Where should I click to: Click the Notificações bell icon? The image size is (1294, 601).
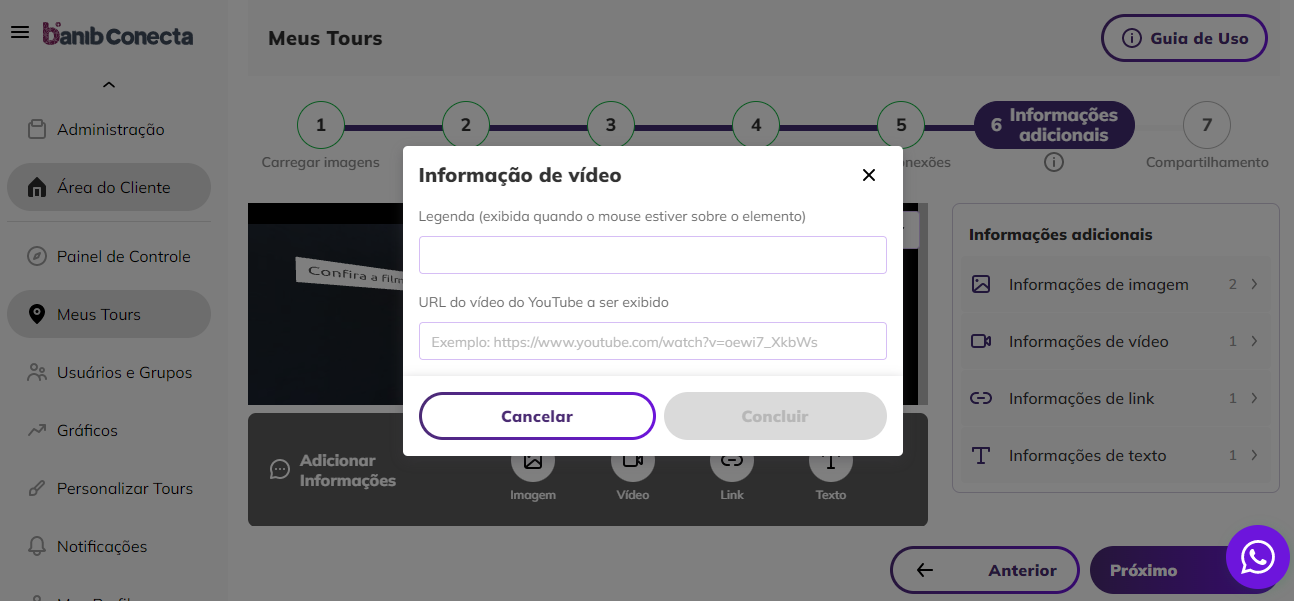pos(37,546)
